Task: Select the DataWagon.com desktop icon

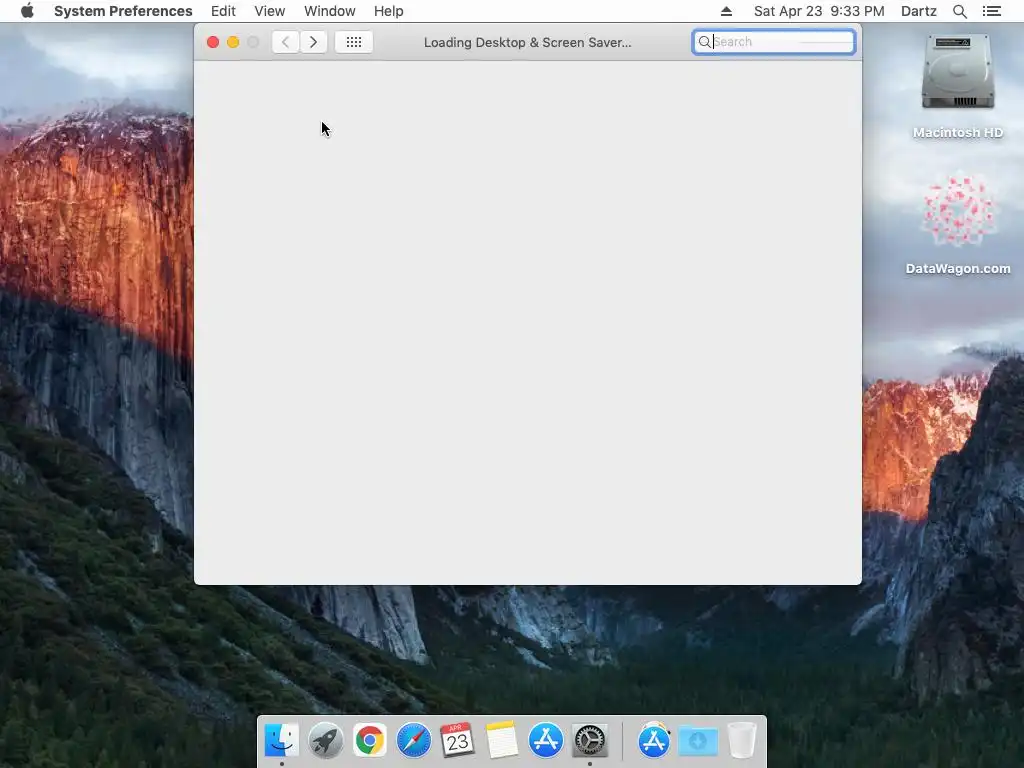Action: click(957, 222)
